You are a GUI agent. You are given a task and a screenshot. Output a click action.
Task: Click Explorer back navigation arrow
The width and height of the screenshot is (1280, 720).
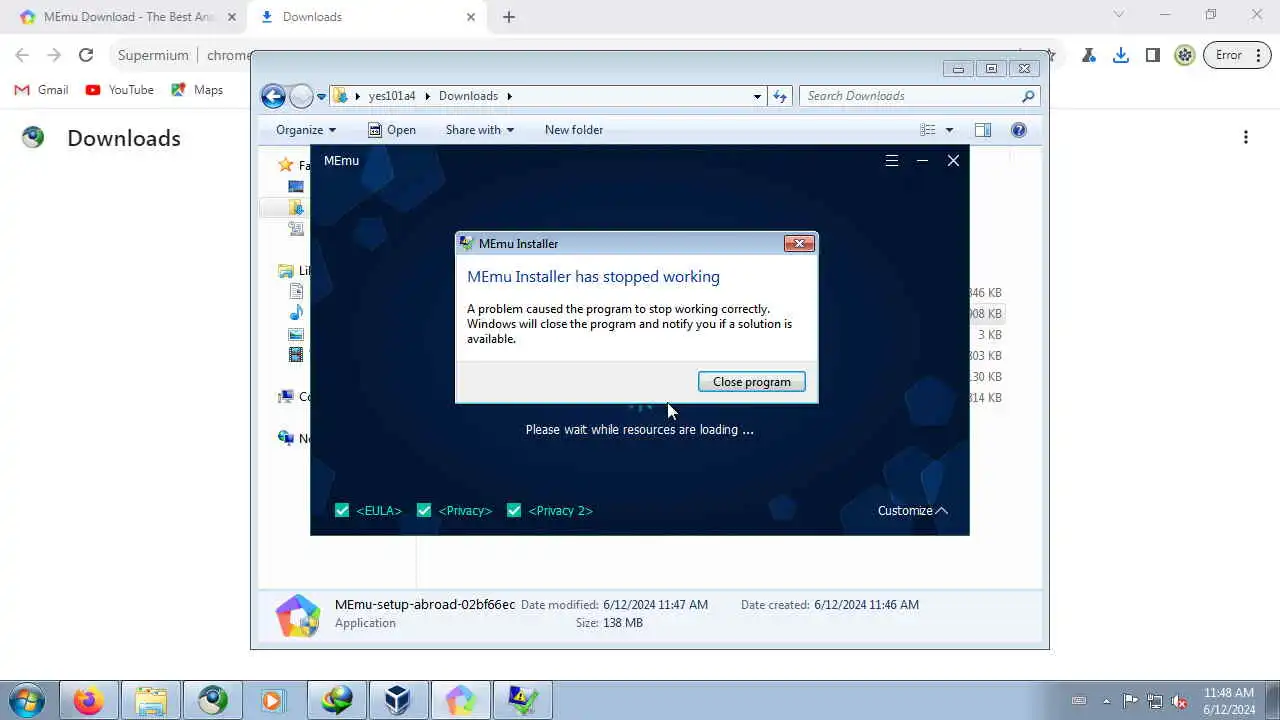pyautogui.click(x=273, y=96)
